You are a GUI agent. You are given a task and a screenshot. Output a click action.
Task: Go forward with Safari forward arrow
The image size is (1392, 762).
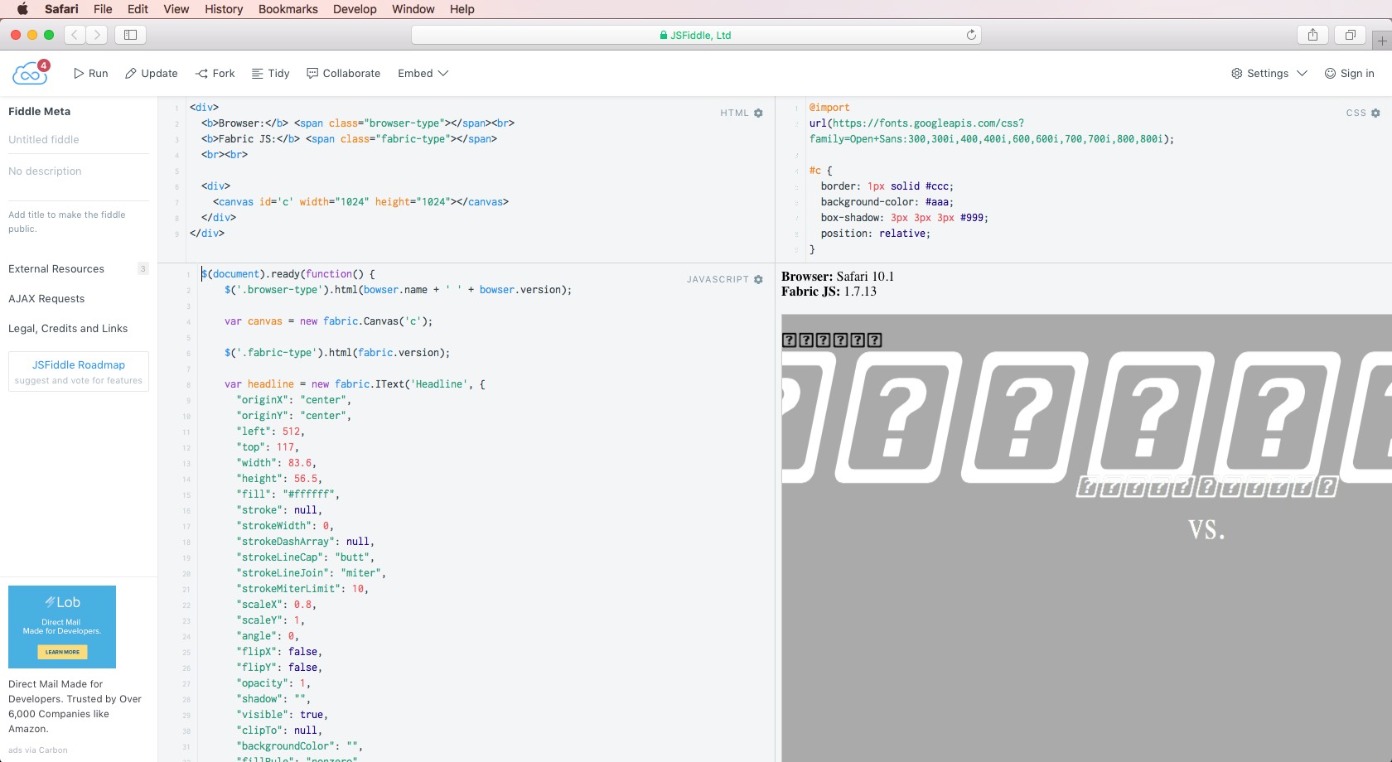pos(97,35)
